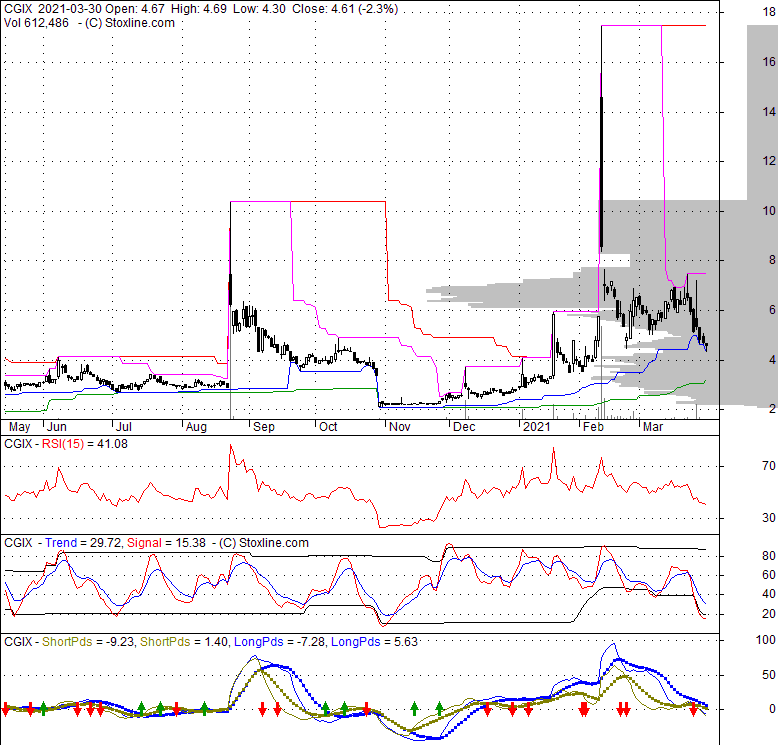
Task: Click the 'Nov' month label
Action: click(x=399, y=427)
